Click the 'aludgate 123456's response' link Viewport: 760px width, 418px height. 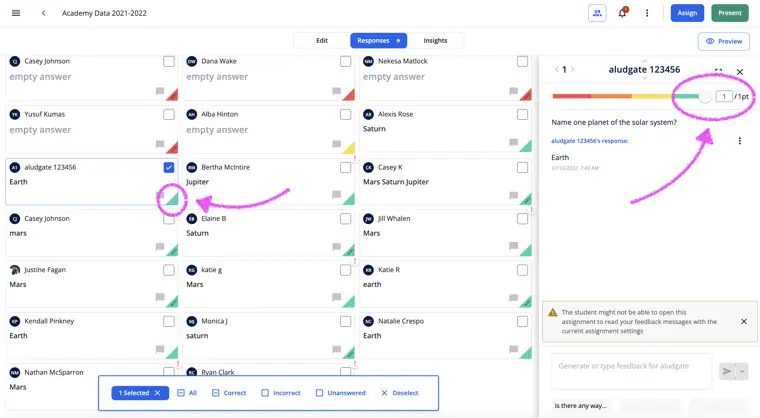(590, 141)
